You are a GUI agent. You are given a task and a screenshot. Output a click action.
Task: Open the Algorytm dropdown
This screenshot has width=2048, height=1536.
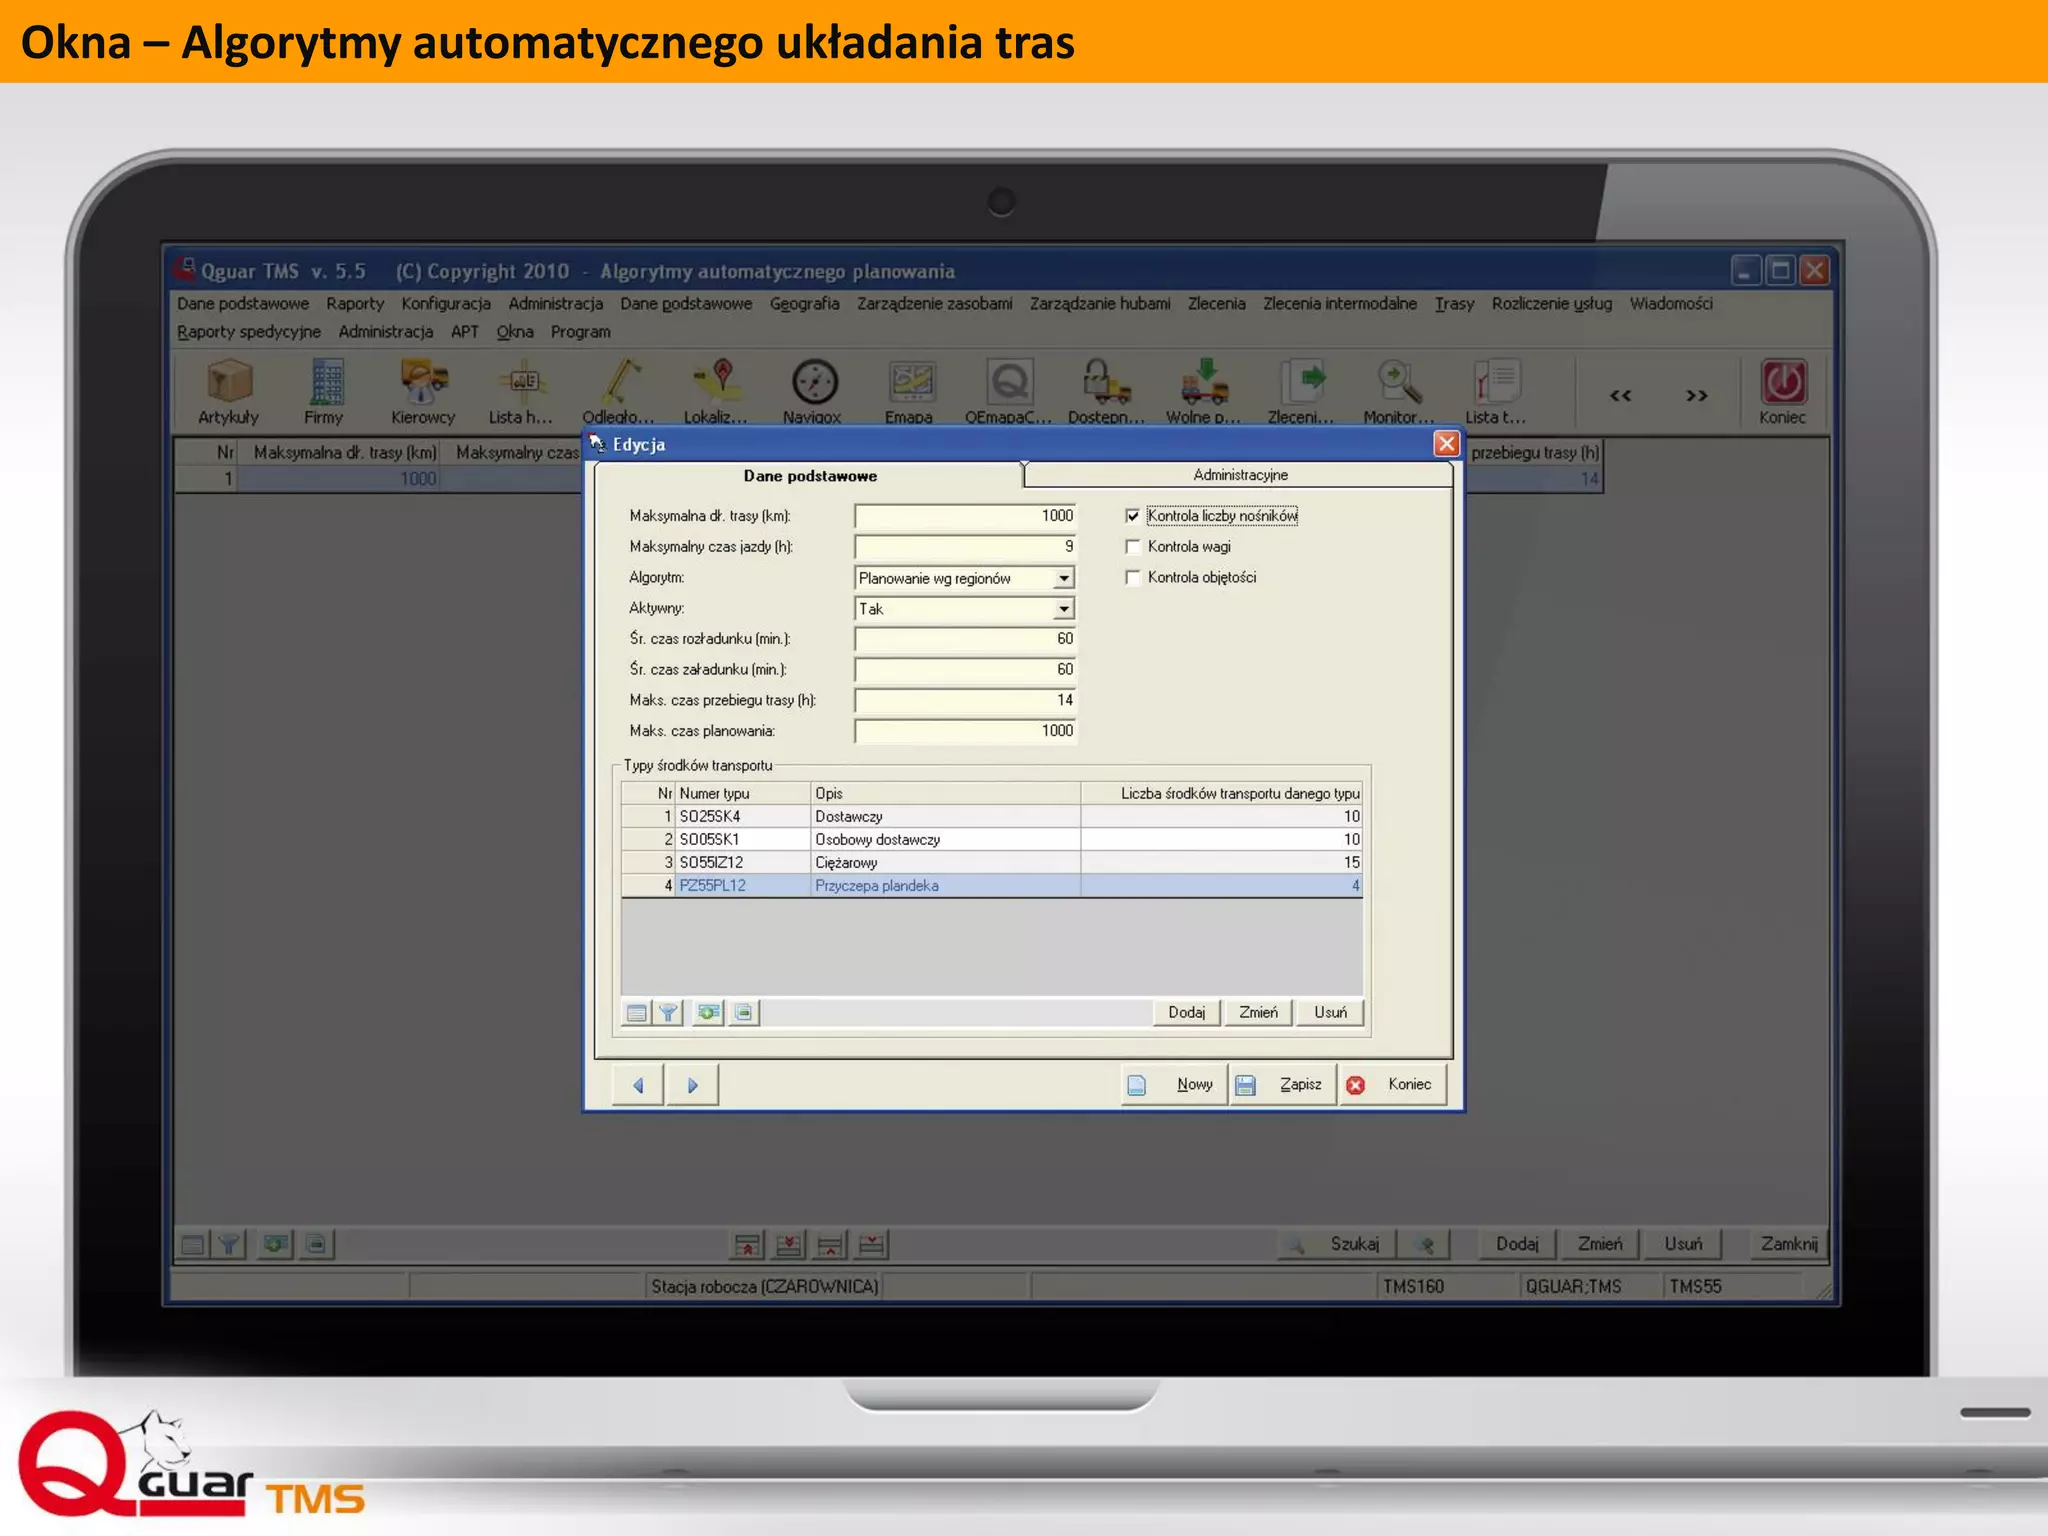pyautogui.click(x=1064, y=578)
